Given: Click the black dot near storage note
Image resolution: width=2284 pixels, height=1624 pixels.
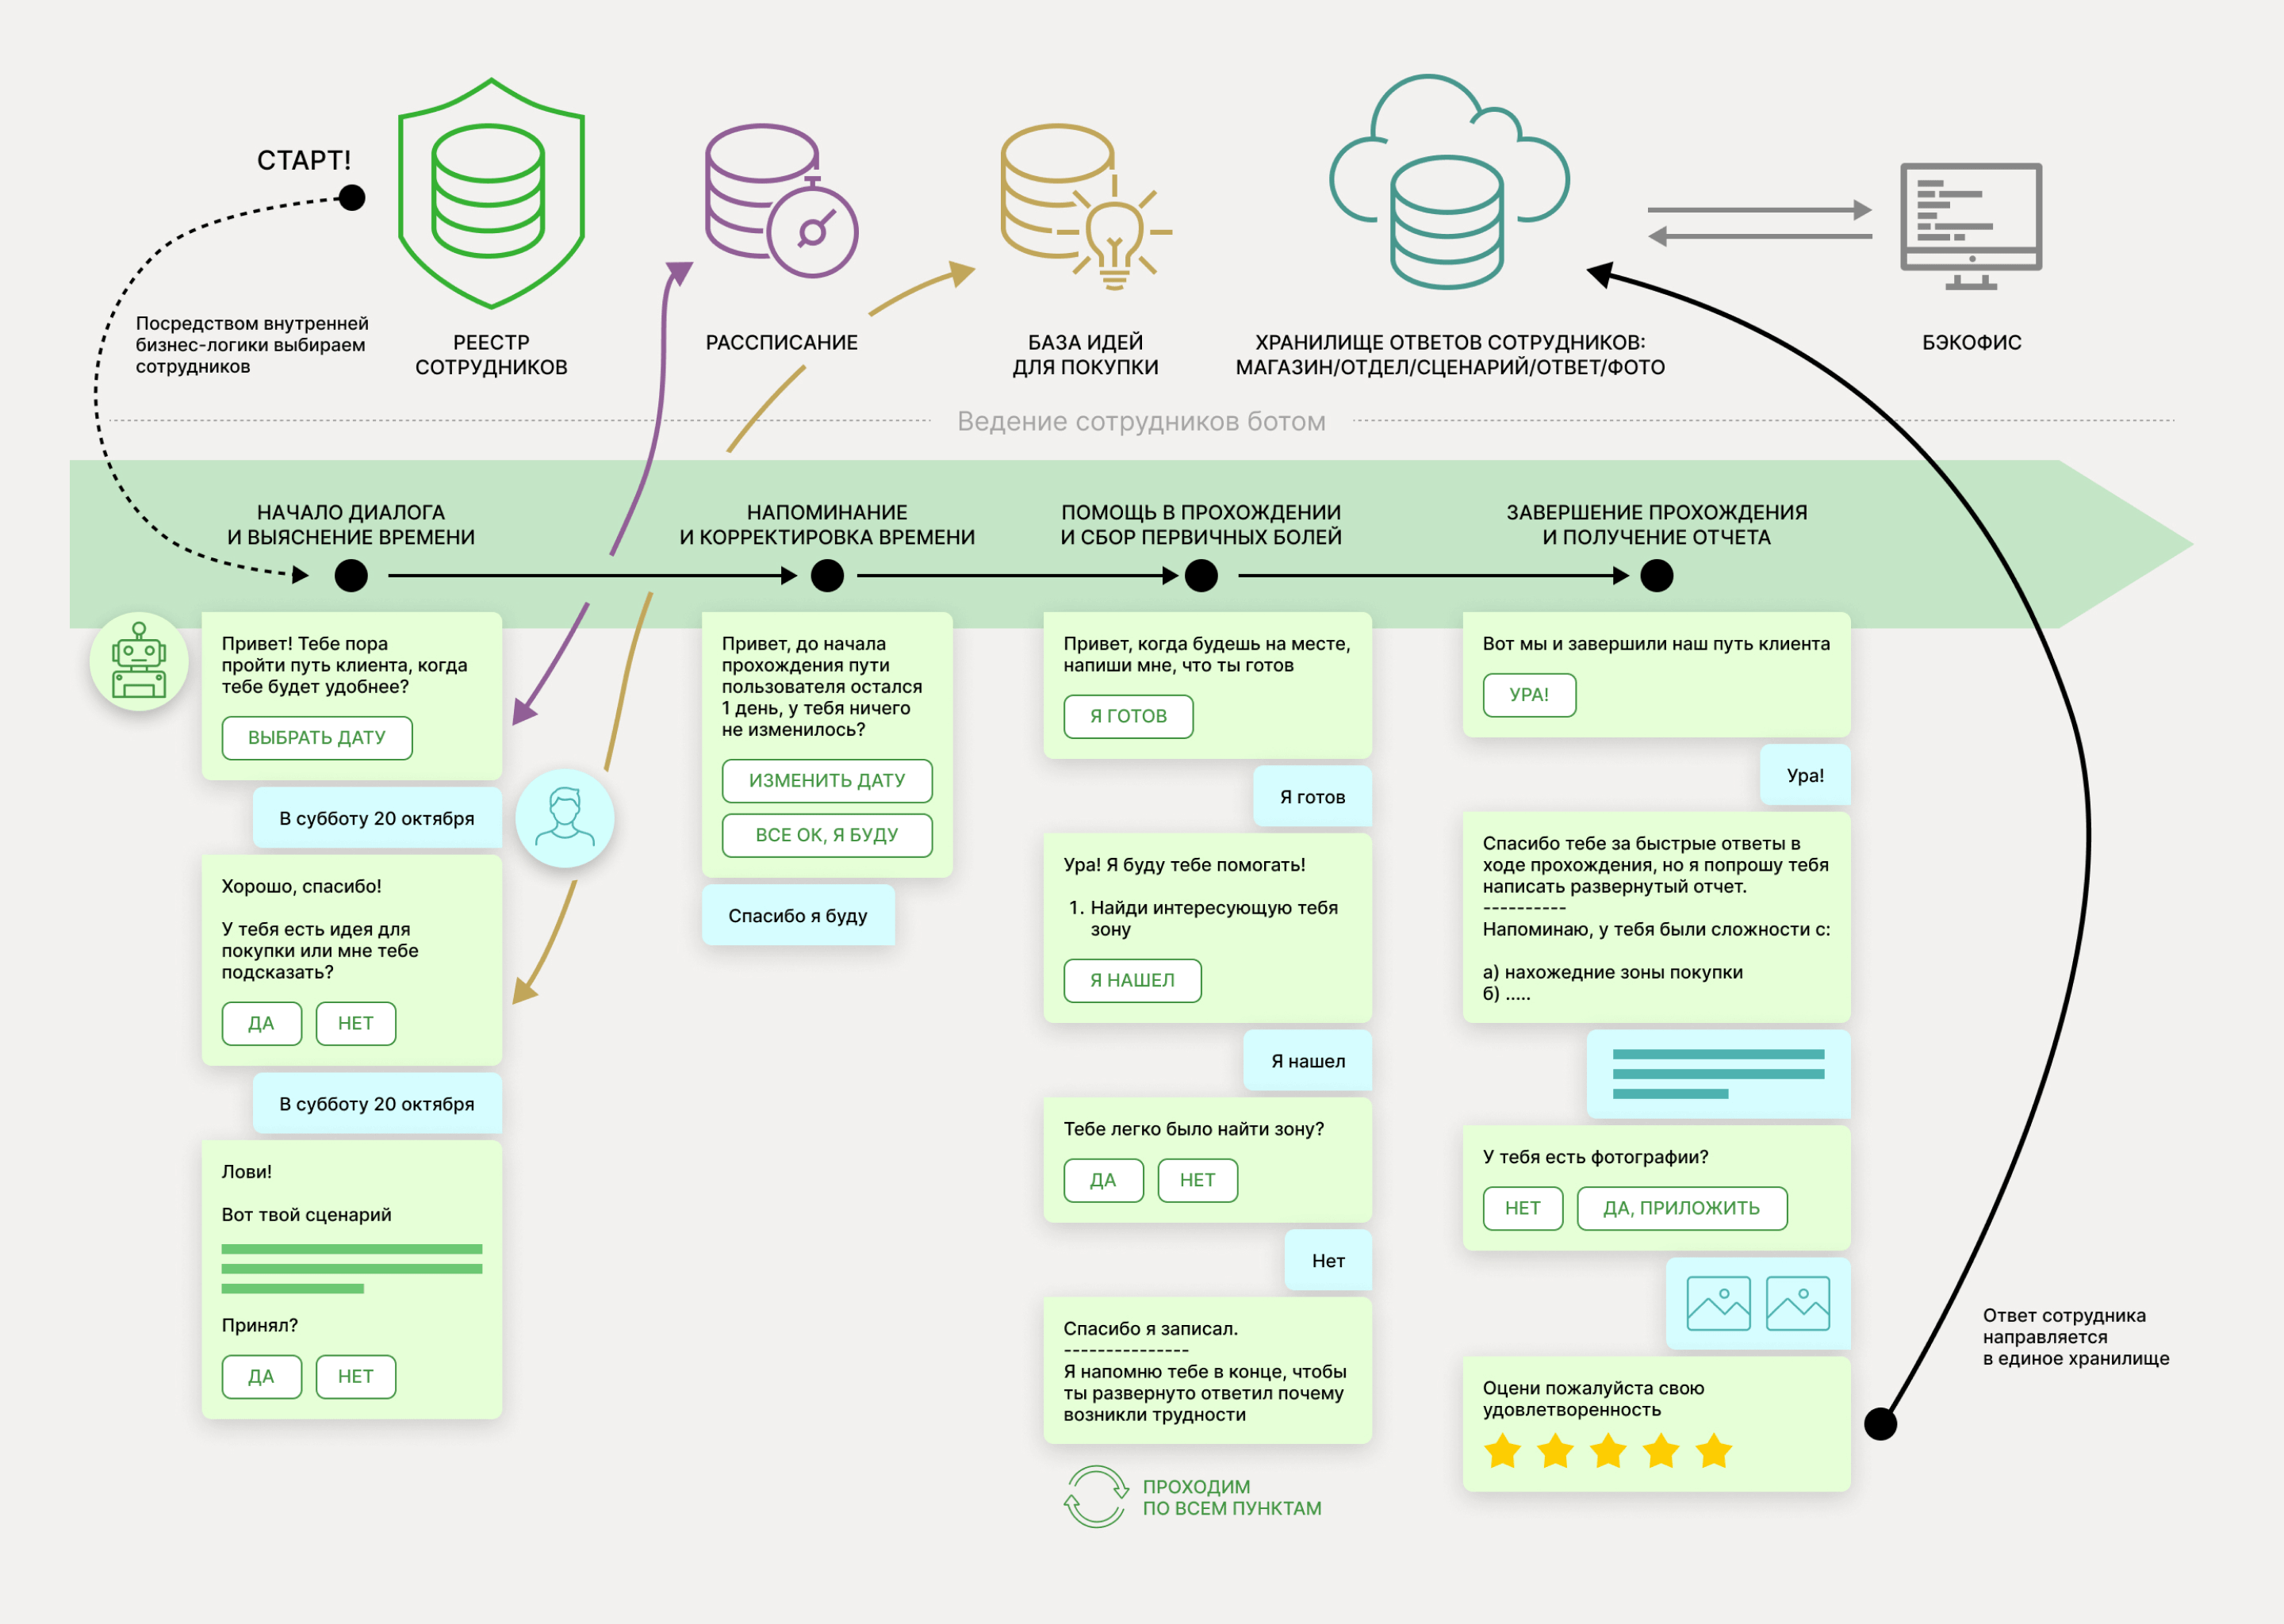Looking at the screenshot, I should tap(1881, 1423).
